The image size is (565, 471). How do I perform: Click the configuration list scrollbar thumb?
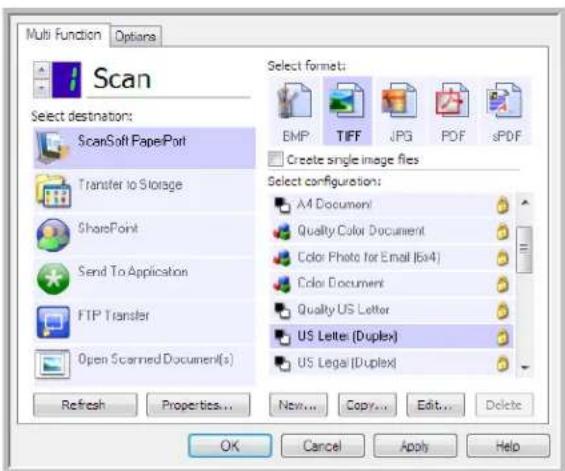[524, 249]
